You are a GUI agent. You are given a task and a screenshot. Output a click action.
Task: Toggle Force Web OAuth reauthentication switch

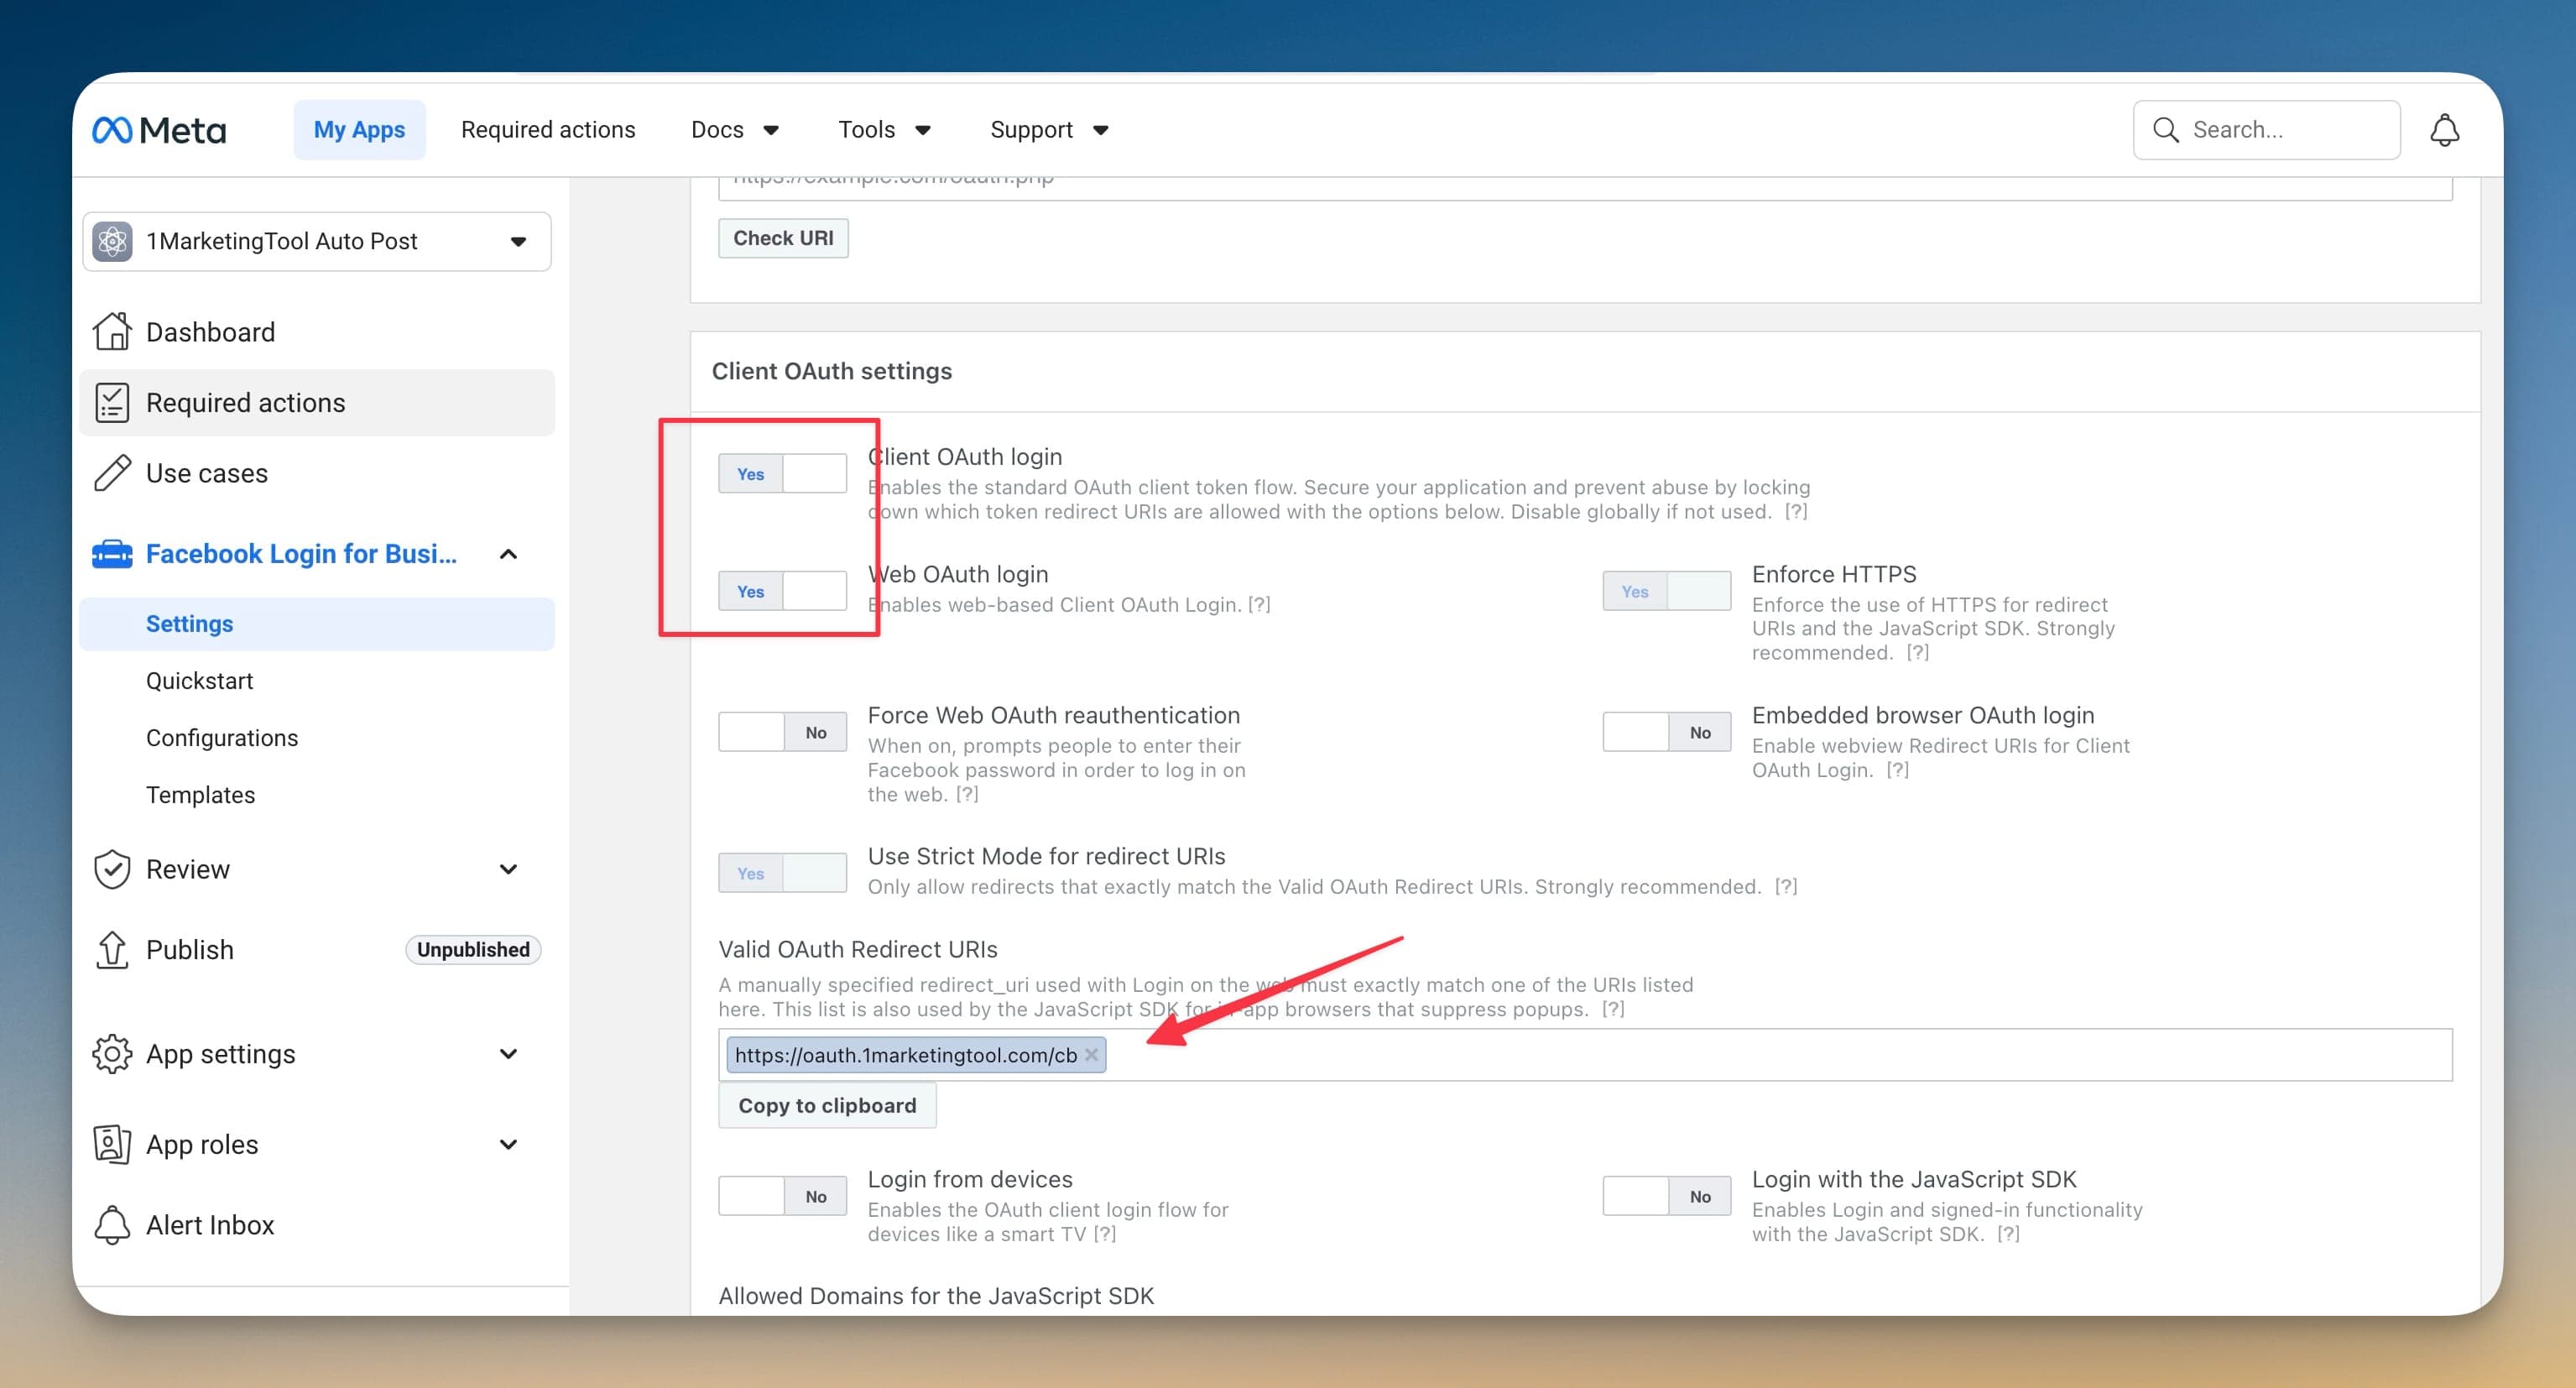782,732
